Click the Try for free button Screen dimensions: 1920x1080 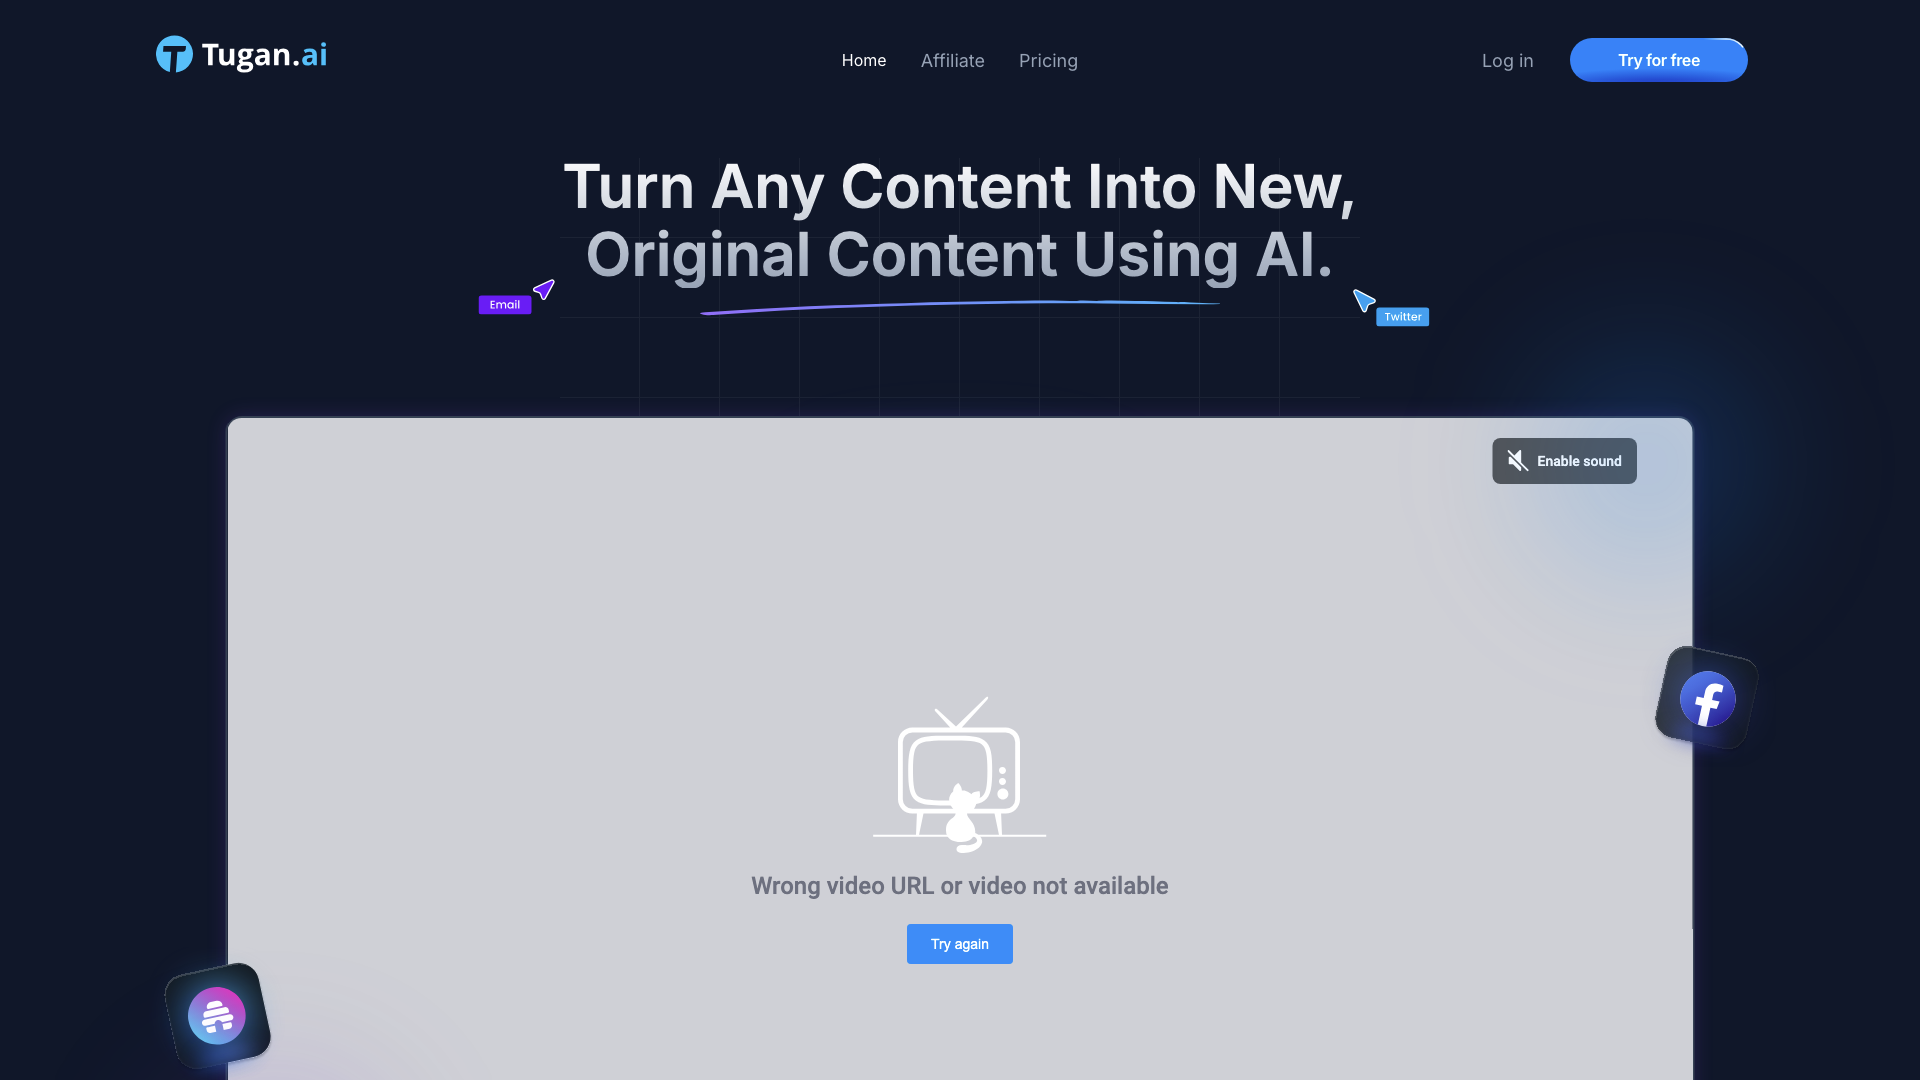[x=1659, y=59]
